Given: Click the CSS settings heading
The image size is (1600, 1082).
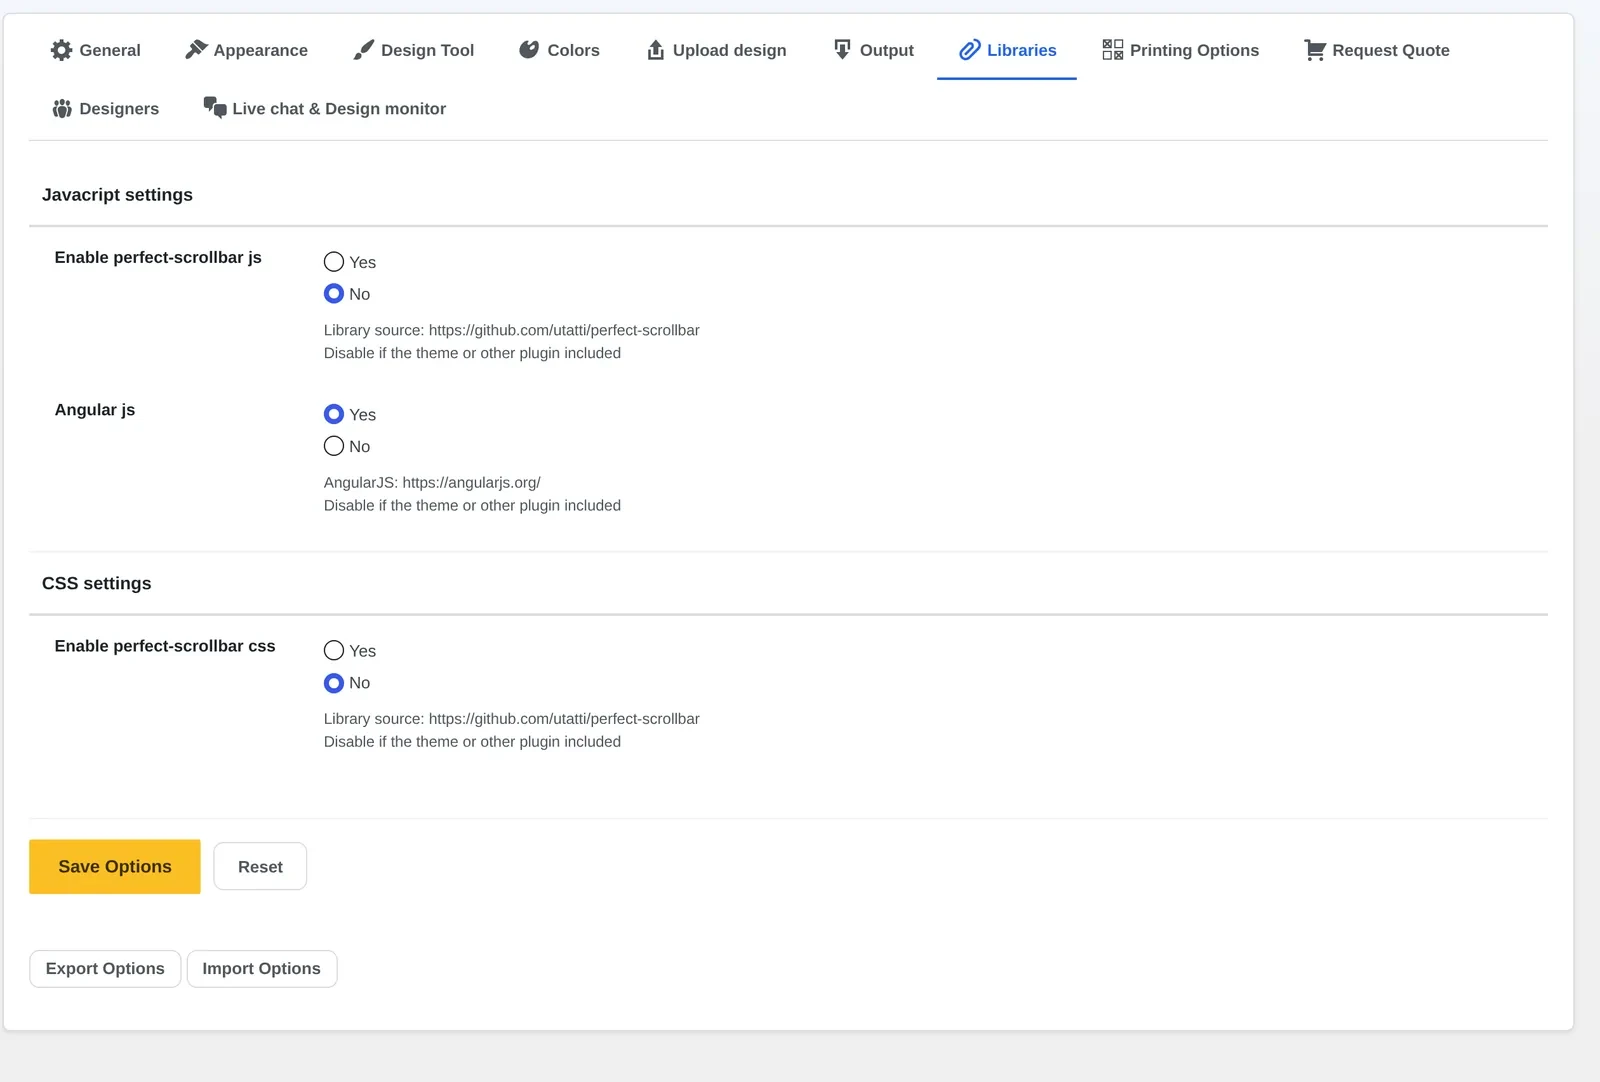Looking at the screenshot, I should (x=97, y=584).
